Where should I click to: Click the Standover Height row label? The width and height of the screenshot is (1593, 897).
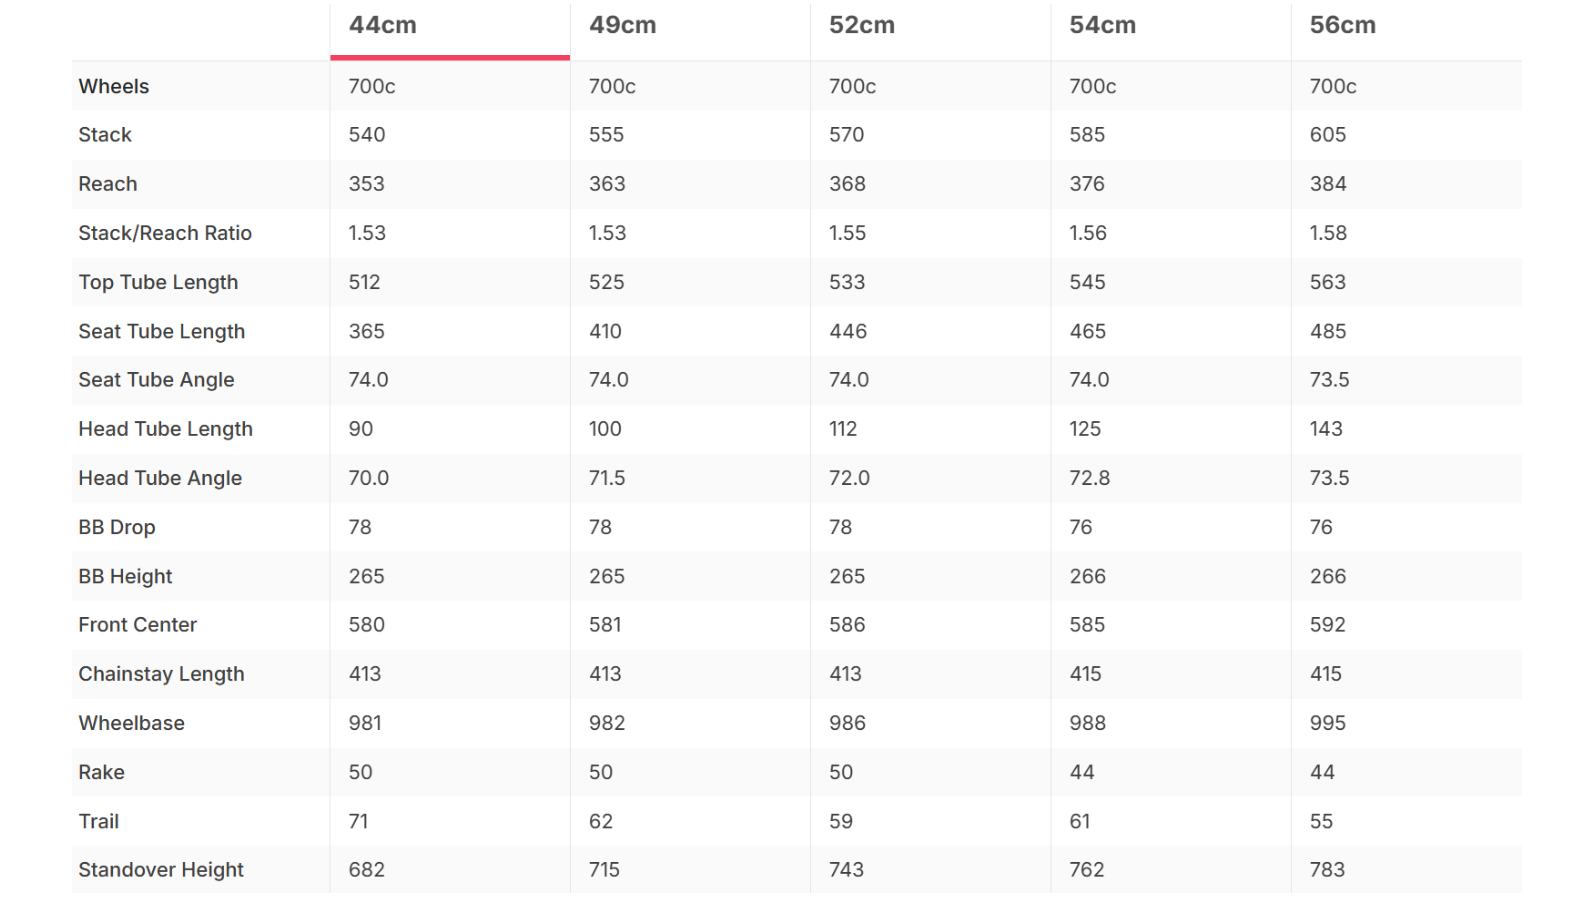pyautogui.click(x=161, y=870)
